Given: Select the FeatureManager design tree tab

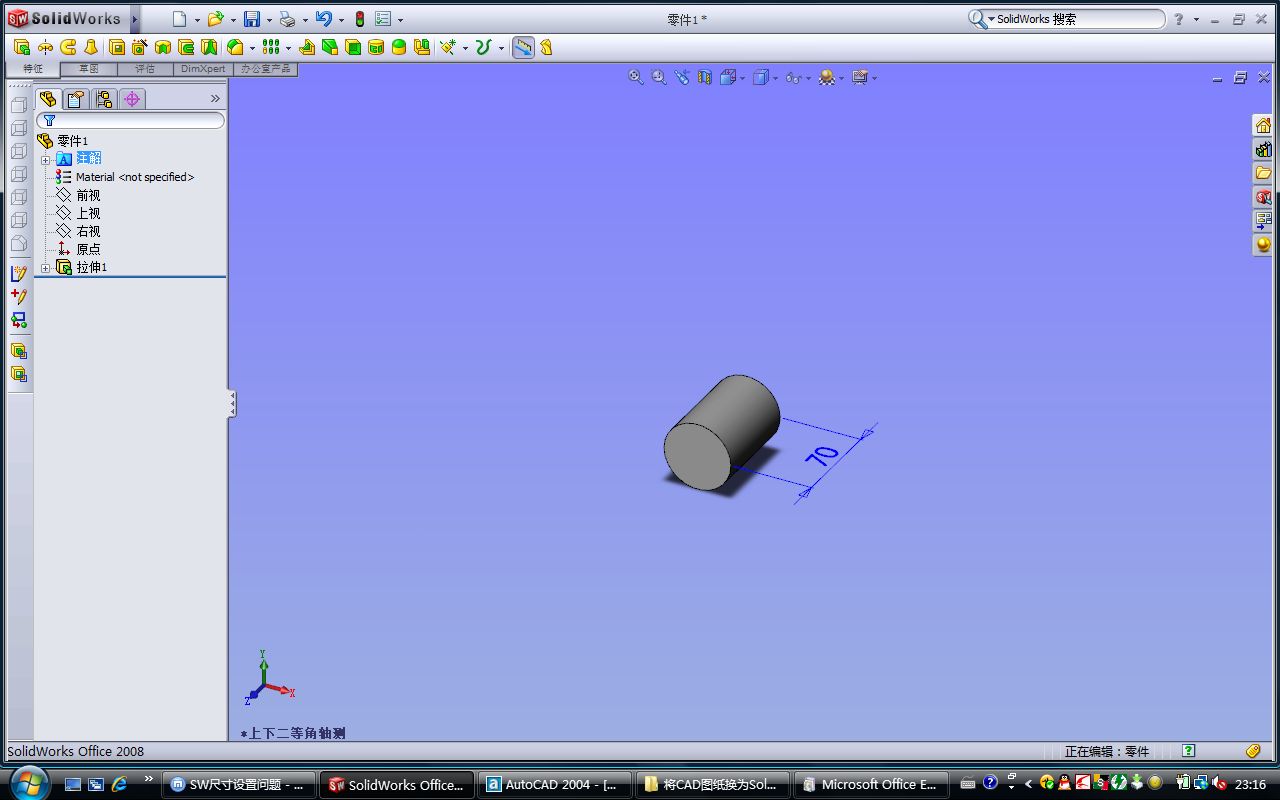Looking at the screenshot, I should click(x=48, y=98).
